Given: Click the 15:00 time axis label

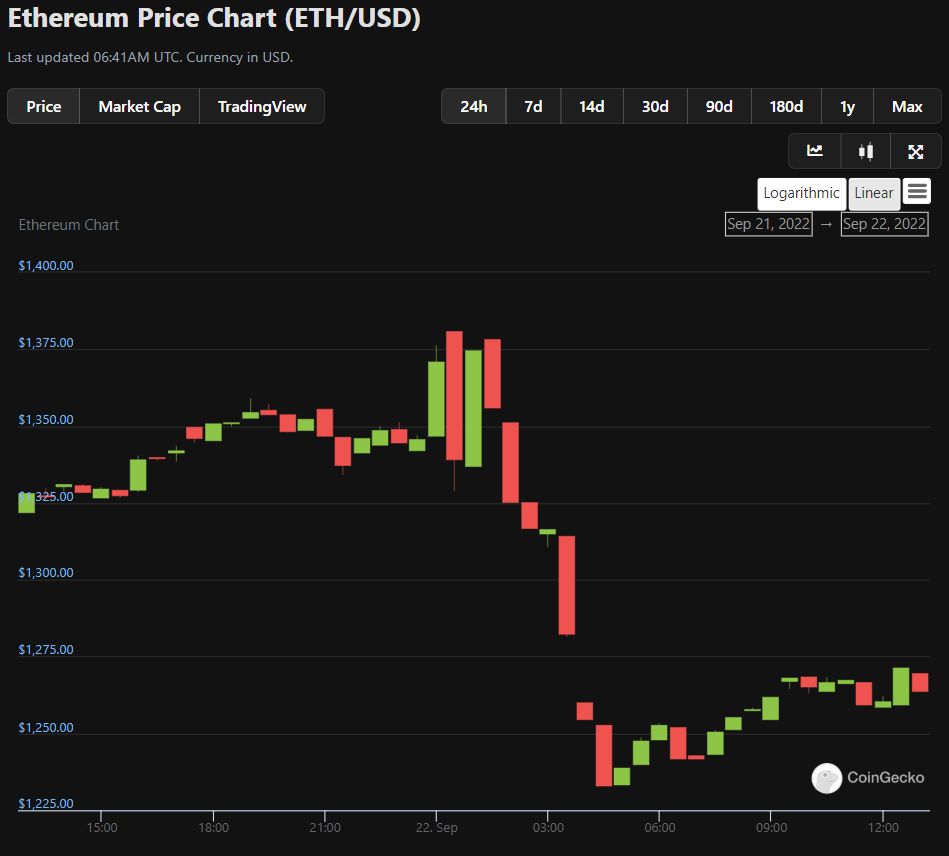Looking at the screenshot, I should pos(102,828).
